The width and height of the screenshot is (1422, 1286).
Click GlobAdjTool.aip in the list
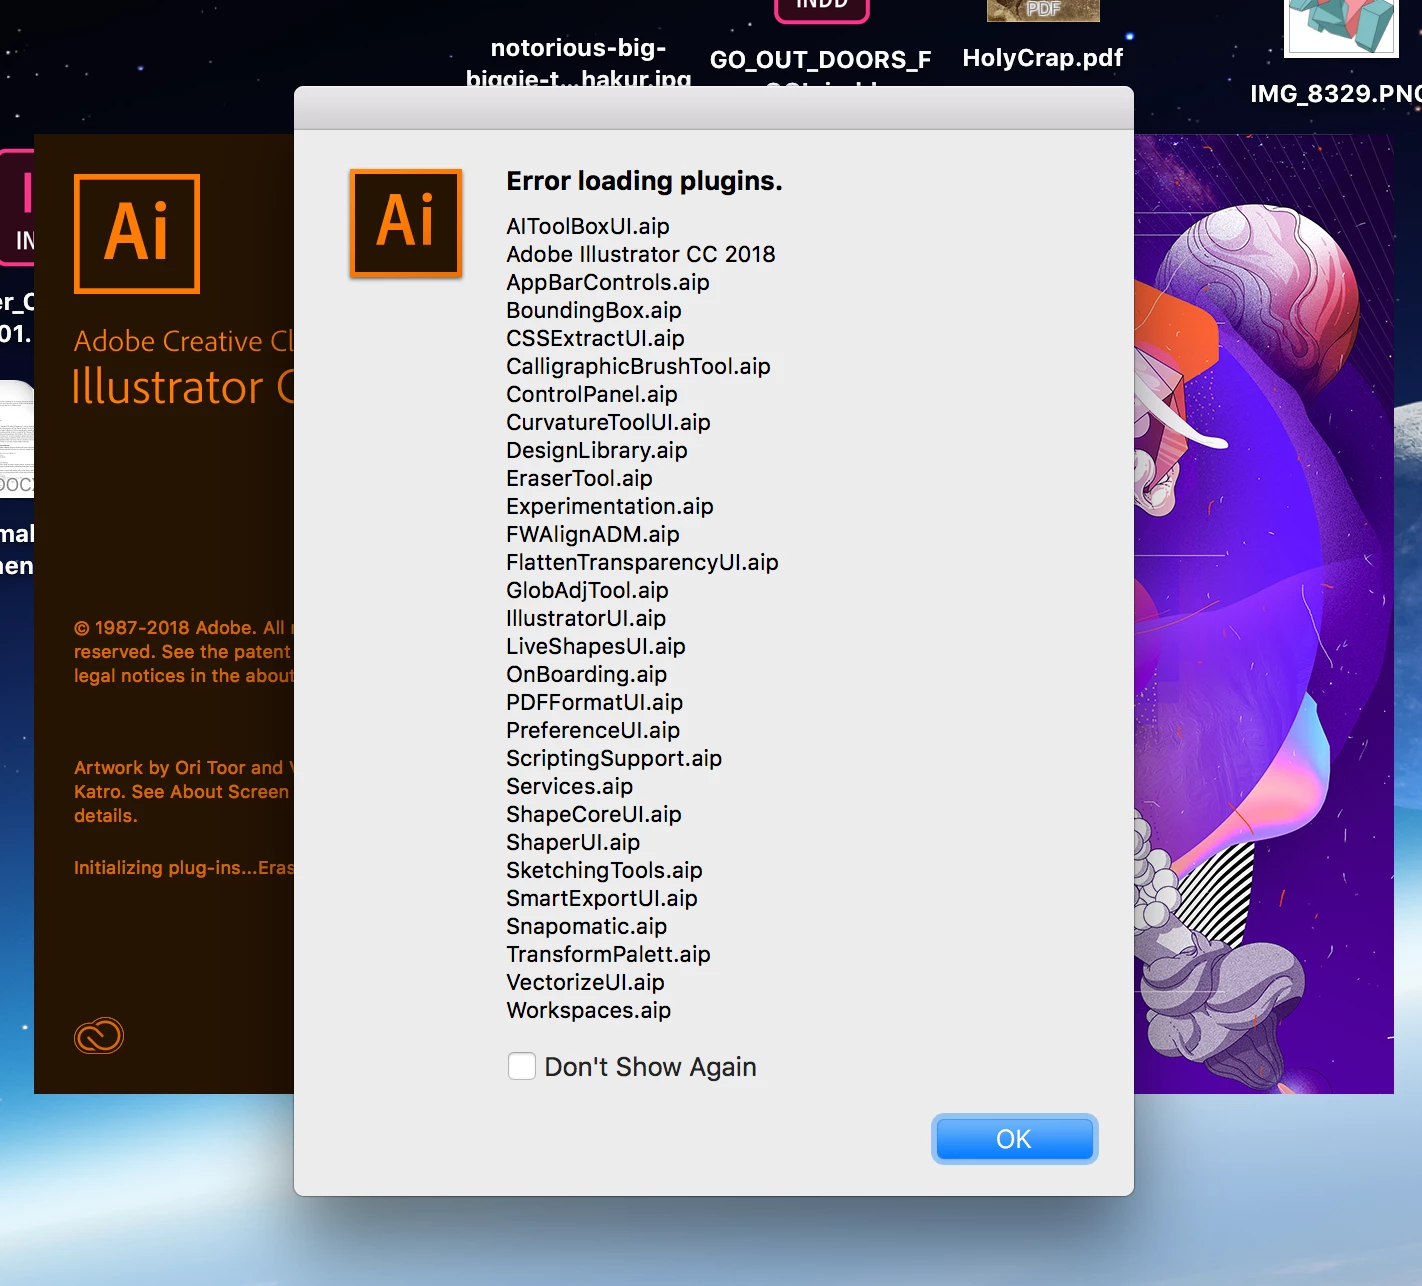[x=587, y=590]
